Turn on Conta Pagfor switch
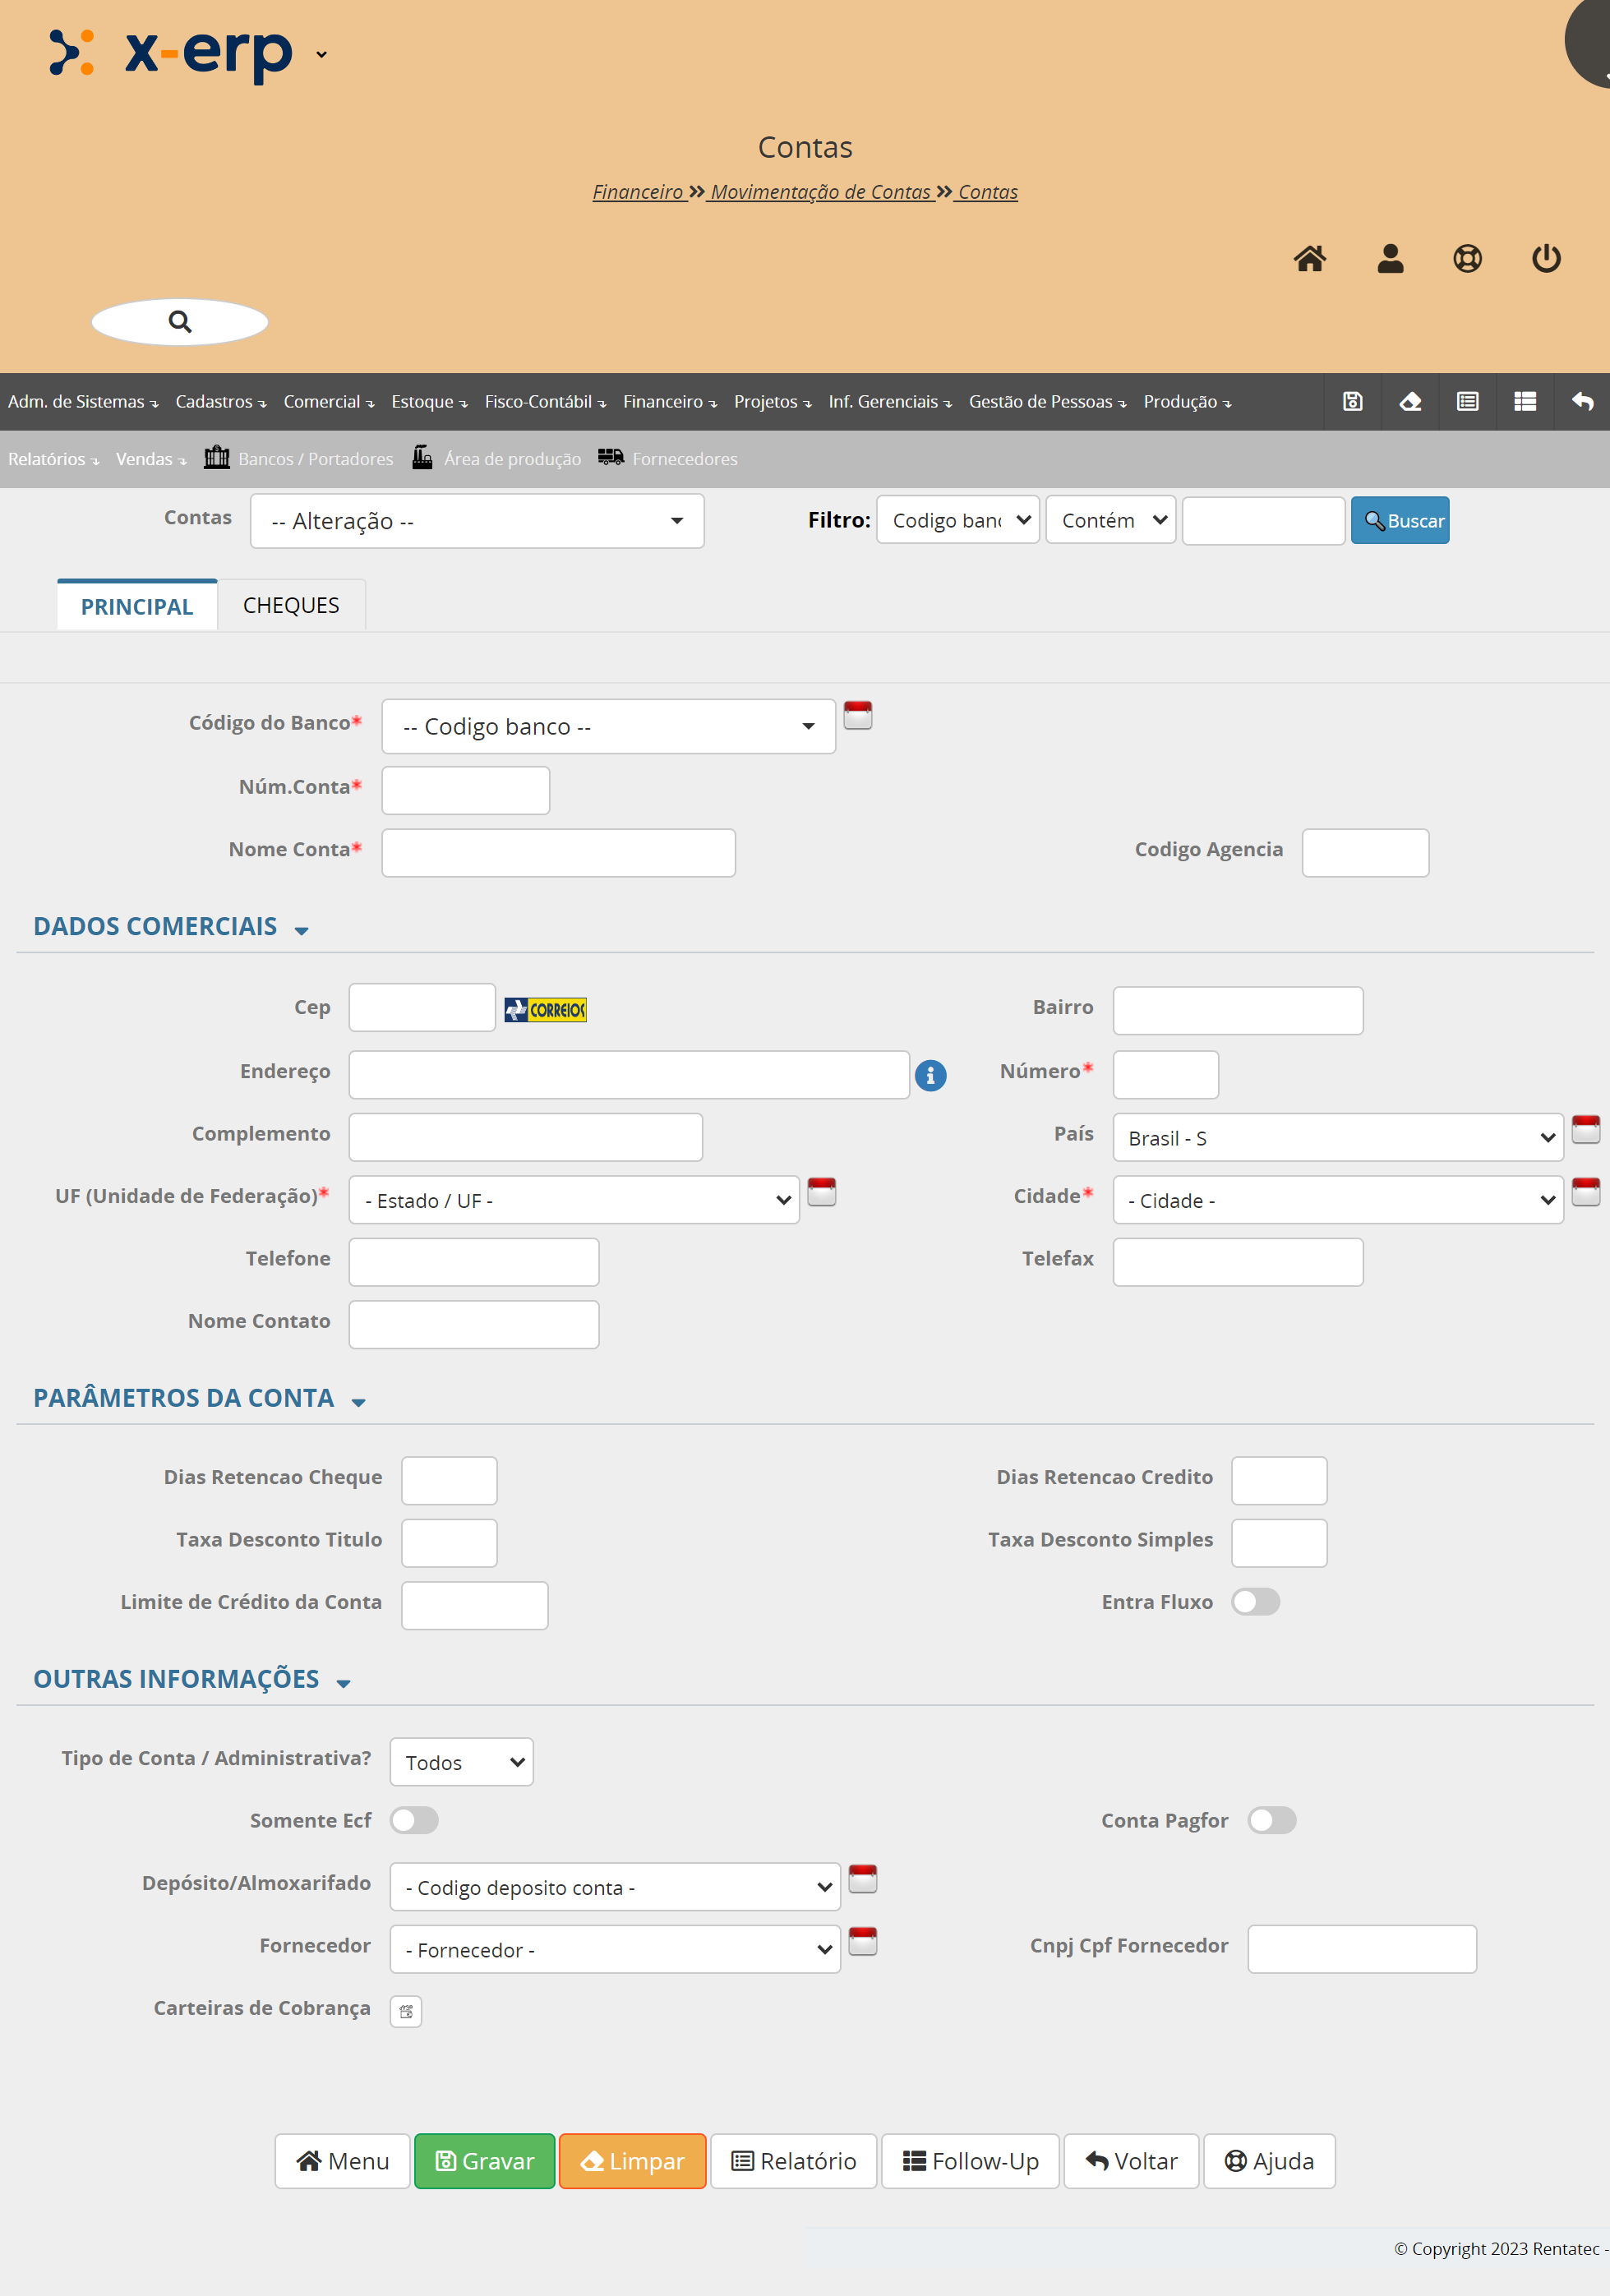 click(x=1271, y=1820)
